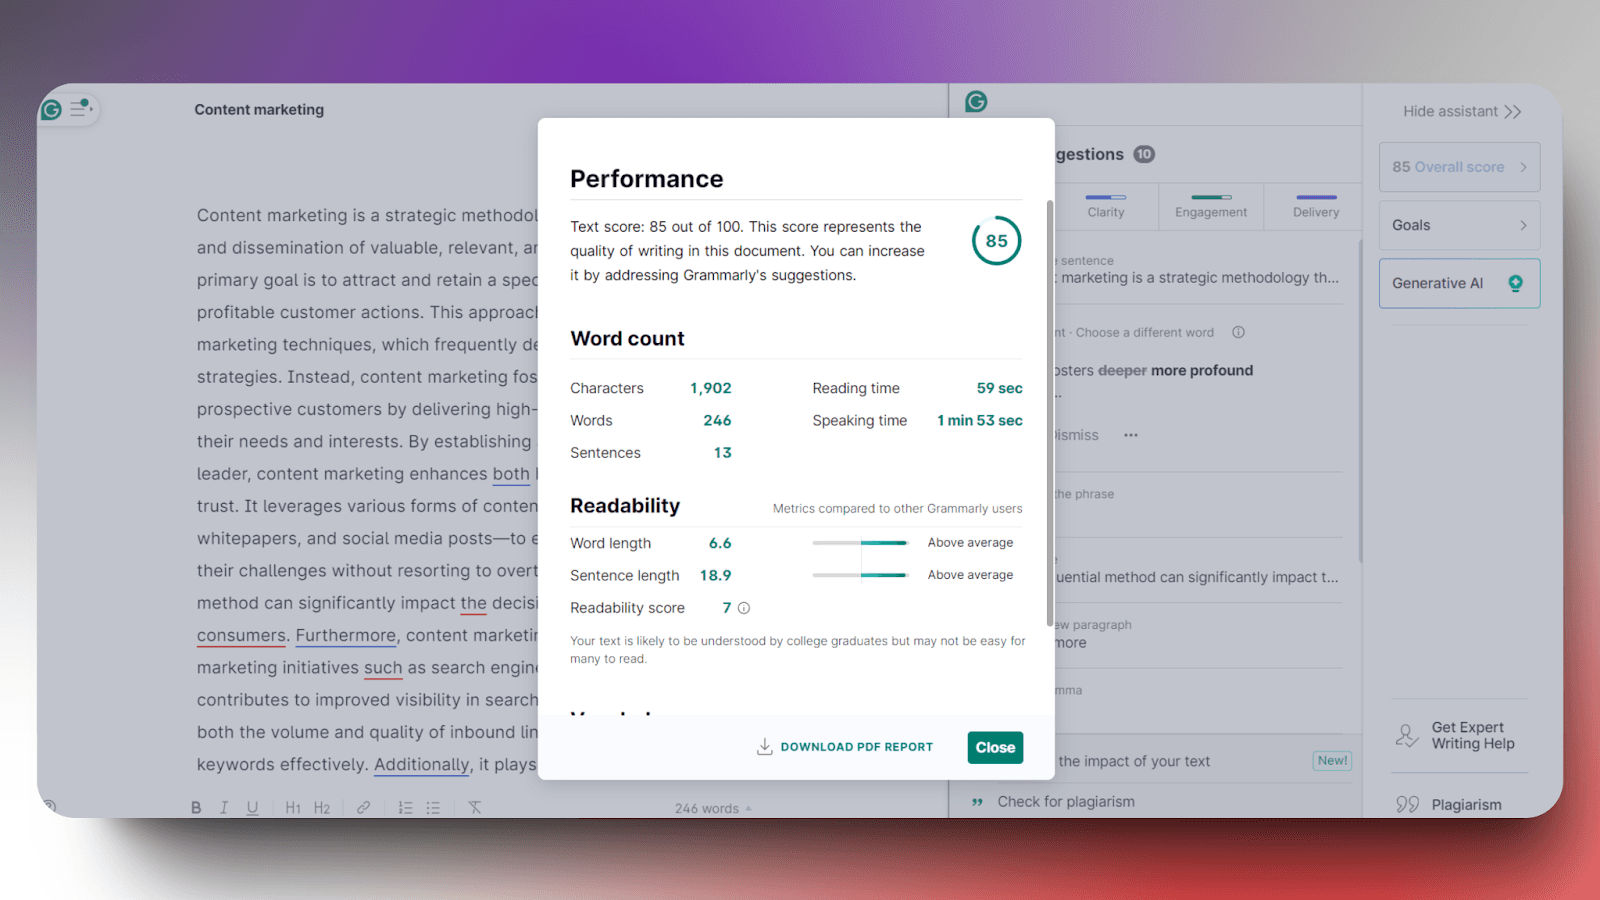Click the New! badge
This screenshot has width=1600, height=900.
(x=1332, y=761)
